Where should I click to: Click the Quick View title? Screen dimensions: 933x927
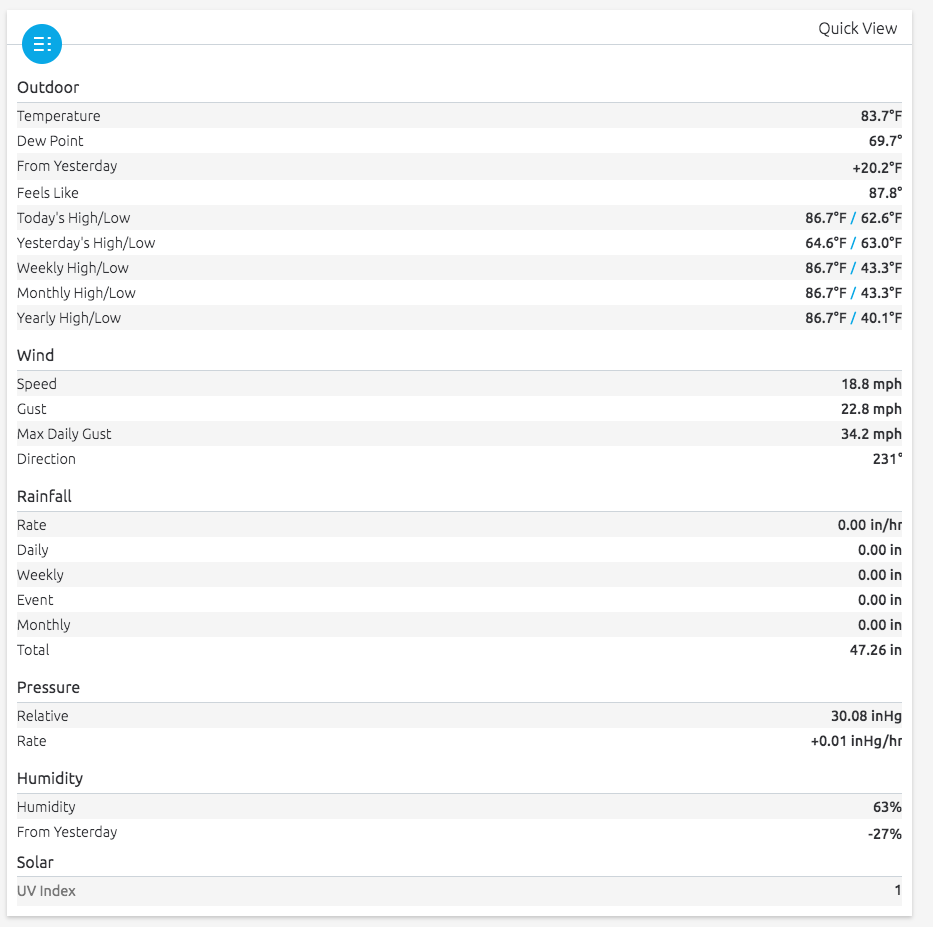857,29
